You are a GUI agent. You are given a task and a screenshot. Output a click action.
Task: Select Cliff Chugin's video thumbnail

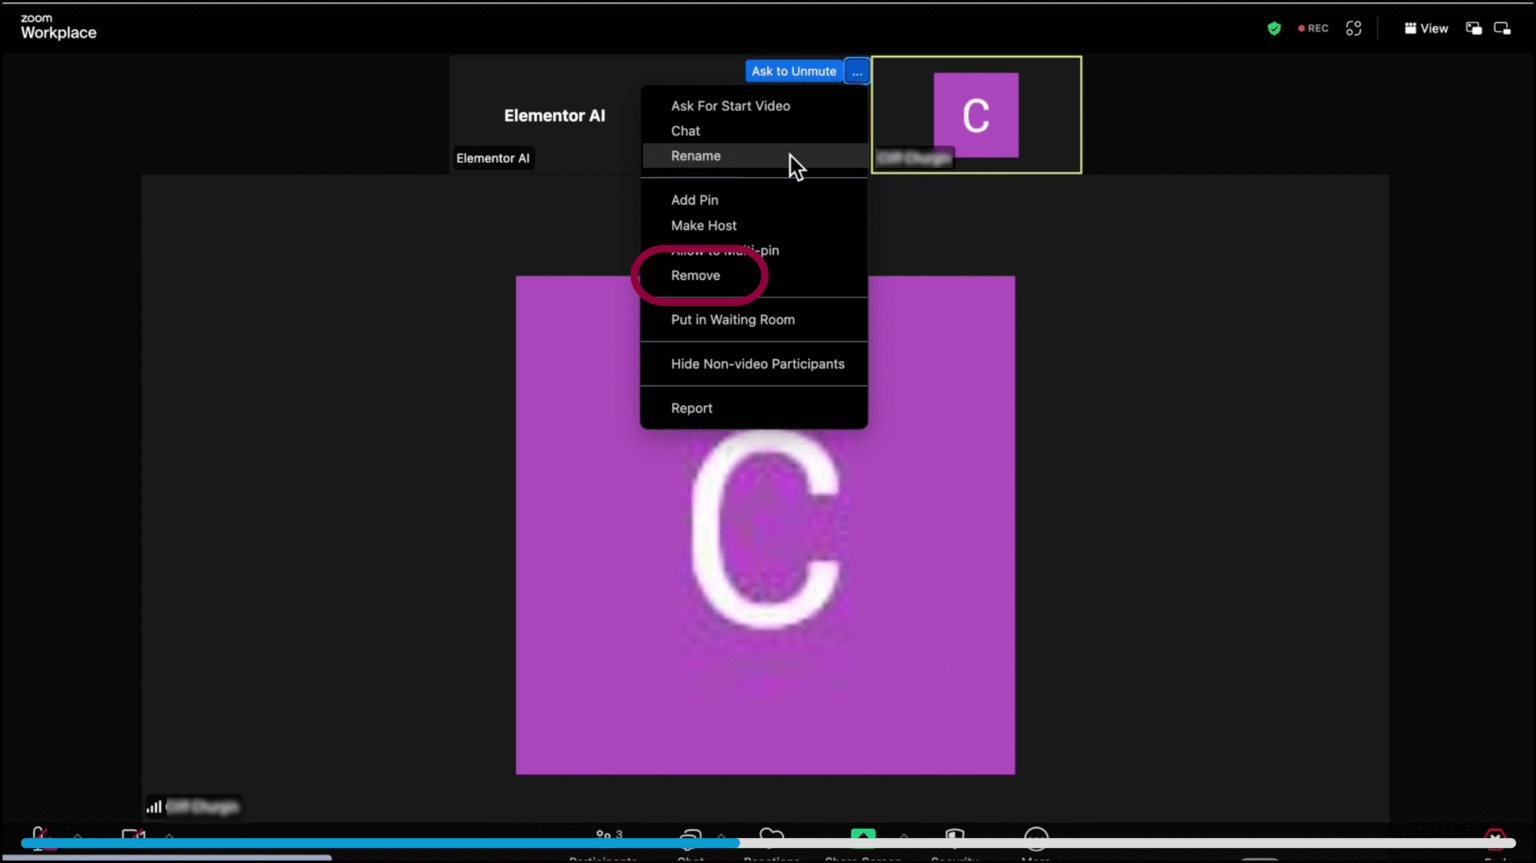976,114
